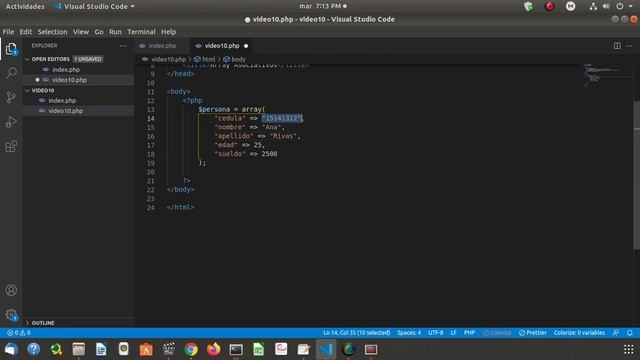This screenshot has width=640, height=360.
Task: Open the Run and Debug view
Action: click(11, 122)
